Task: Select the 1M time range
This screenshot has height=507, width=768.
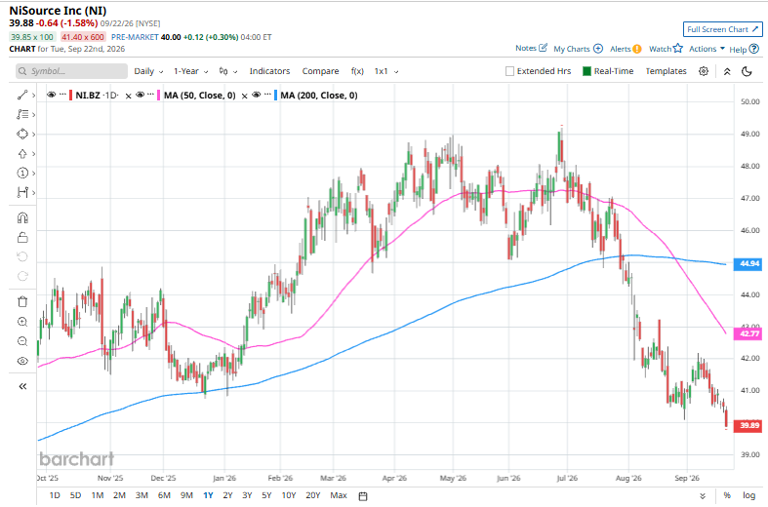Action: (97, 495)
